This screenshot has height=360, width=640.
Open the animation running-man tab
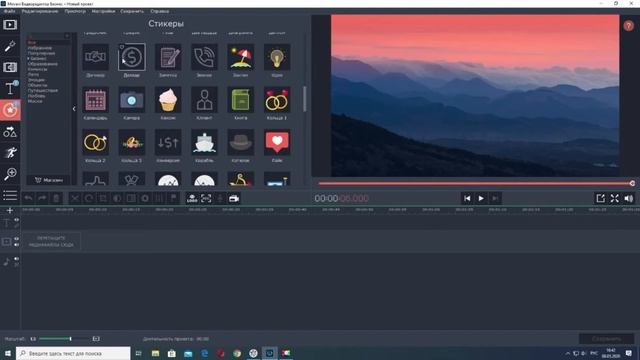tap(10, 153)
